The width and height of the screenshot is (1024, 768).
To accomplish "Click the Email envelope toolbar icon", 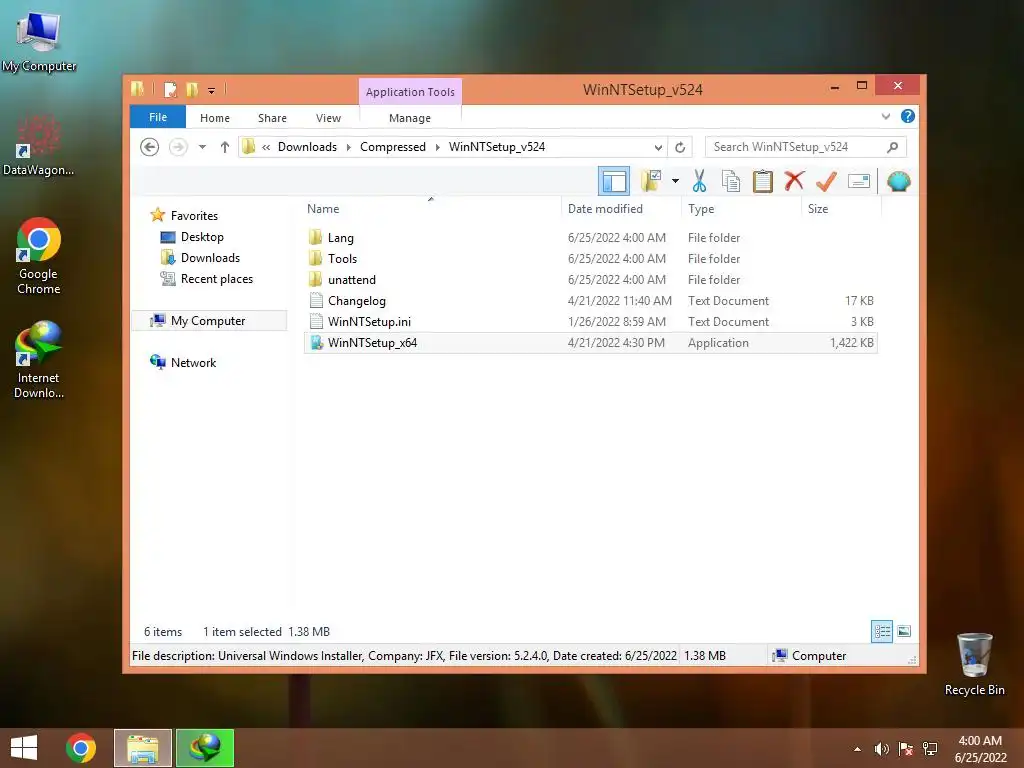I will coord(859,181).
